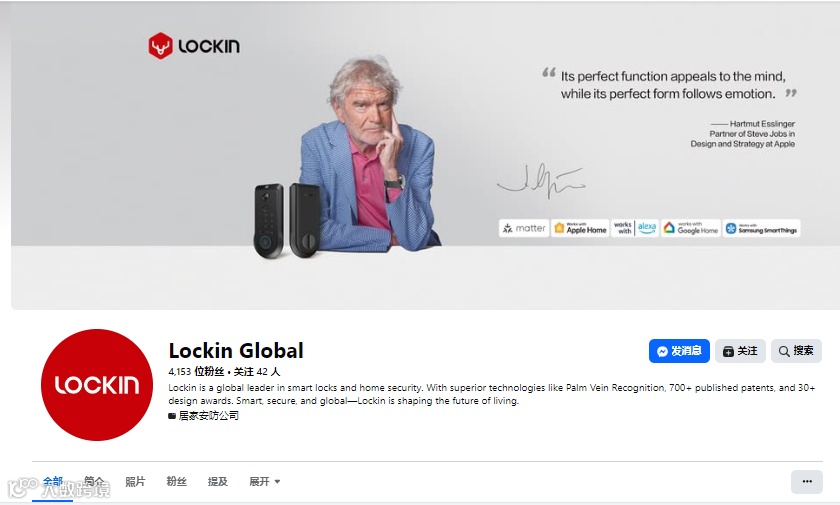The height and width of the screenshot is (505, 840).
Task: Click the matter compatibility badge
Action: click(524, 228)
